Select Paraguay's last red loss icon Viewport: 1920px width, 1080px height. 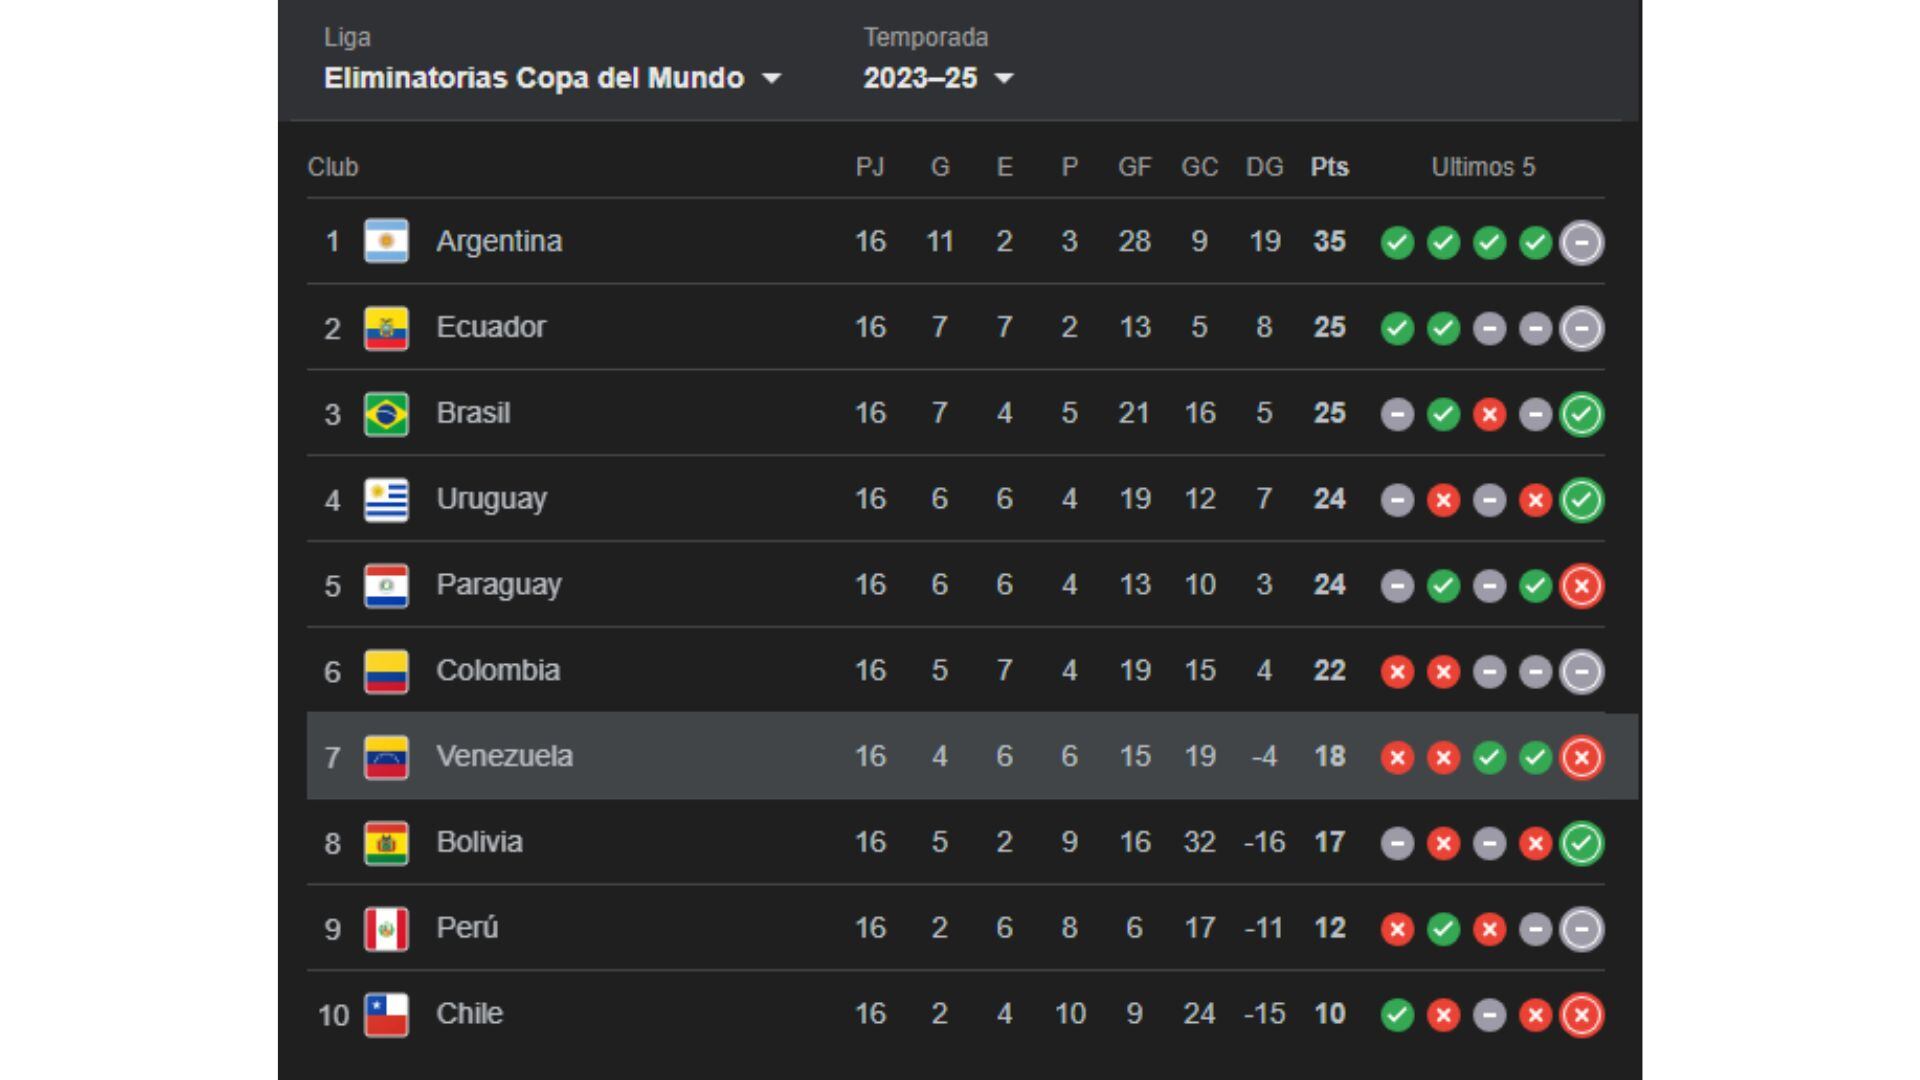pos(1581,586)
